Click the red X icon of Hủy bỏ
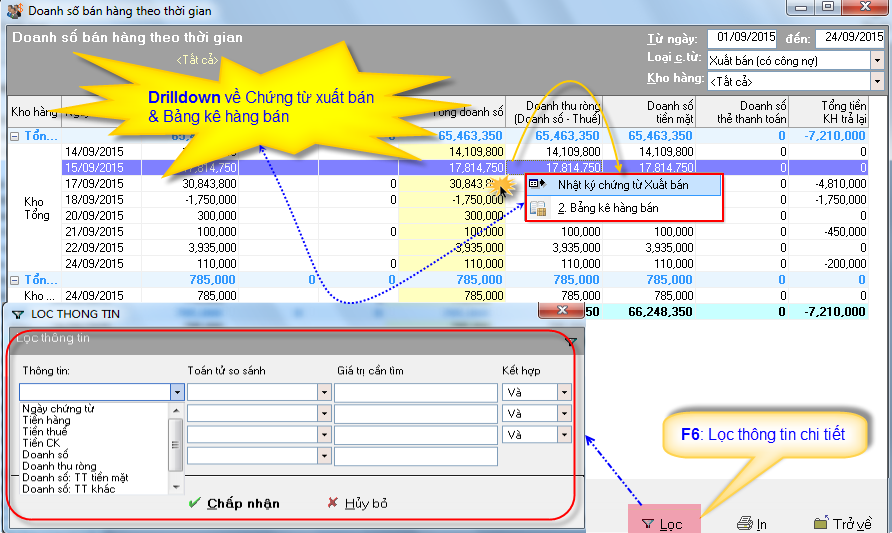 point(333,503)
